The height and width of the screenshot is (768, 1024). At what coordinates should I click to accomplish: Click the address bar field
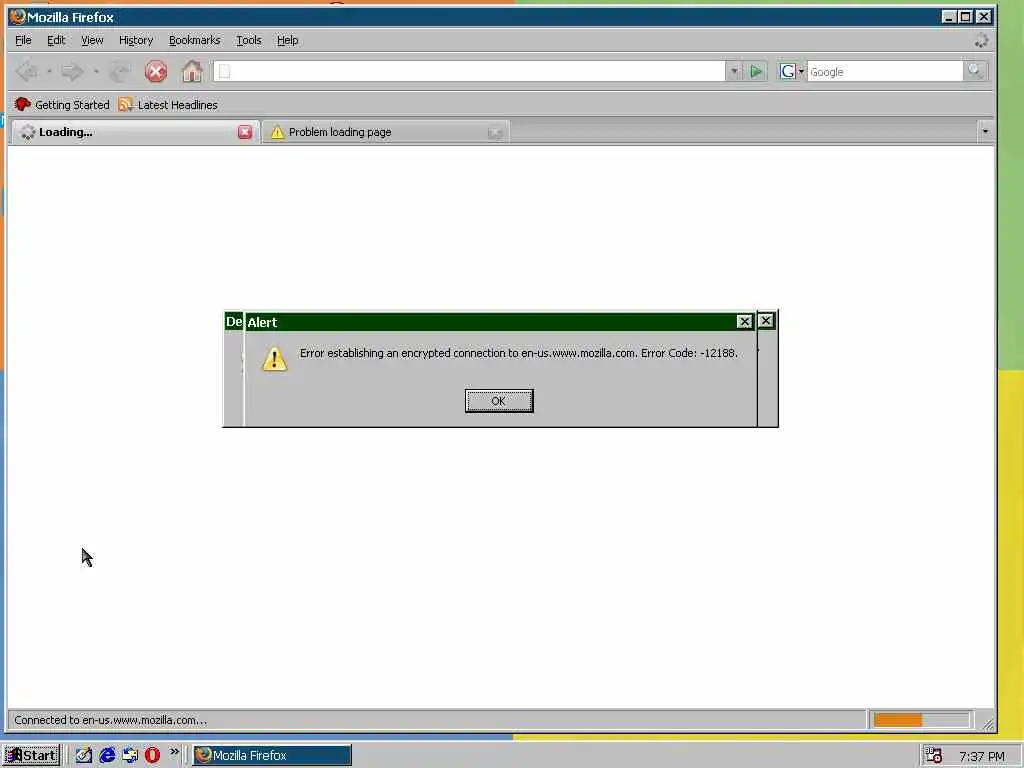point(469,71)
